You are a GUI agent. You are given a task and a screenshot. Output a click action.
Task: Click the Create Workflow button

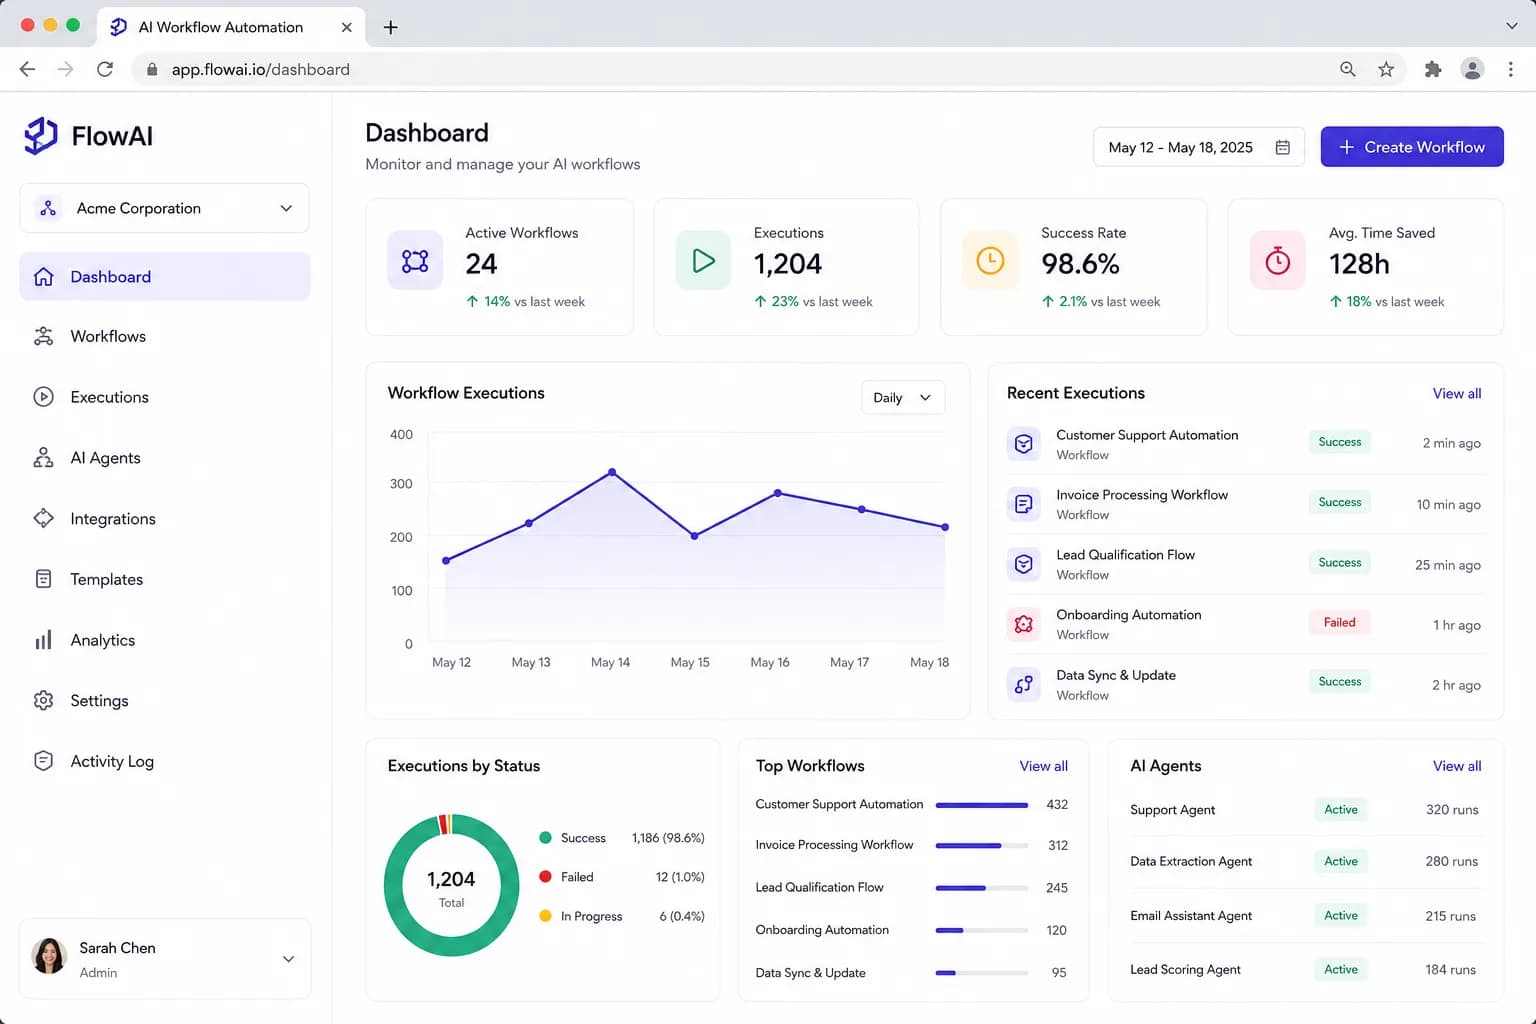pyautogui.click(x=1412, y=147)
